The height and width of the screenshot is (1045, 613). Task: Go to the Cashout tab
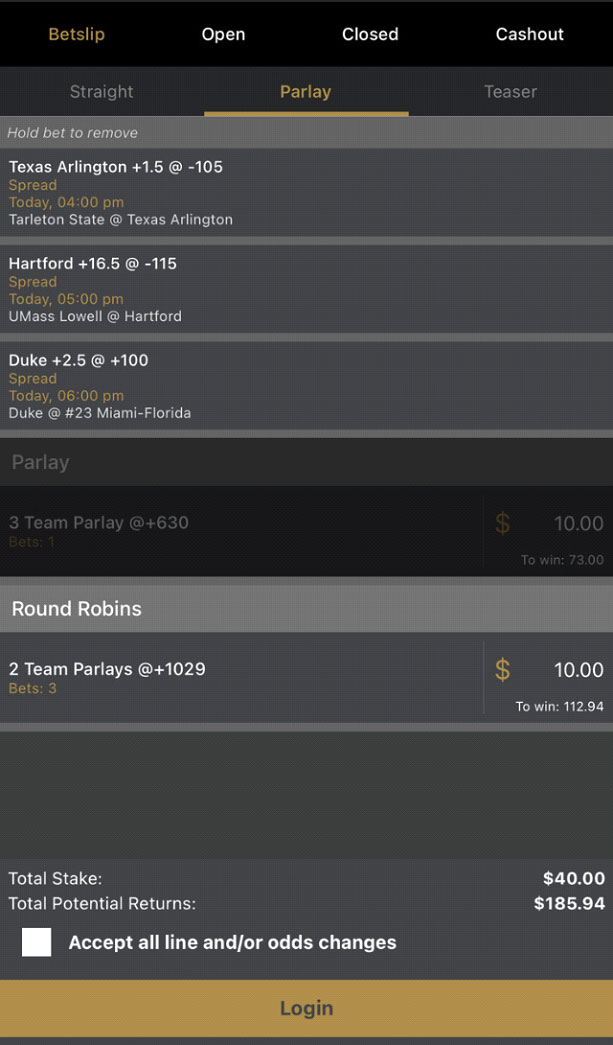pyautogui.click(x=530, y=34)
